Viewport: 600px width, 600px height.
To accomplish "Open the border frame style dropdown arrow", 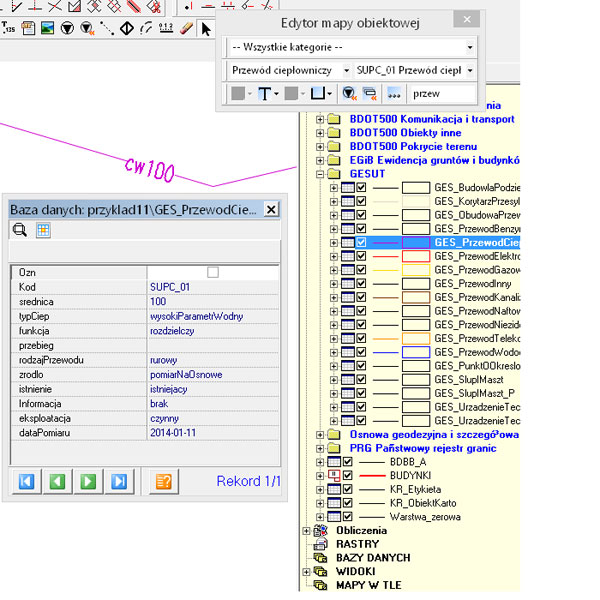I will (x=329, y=94).
